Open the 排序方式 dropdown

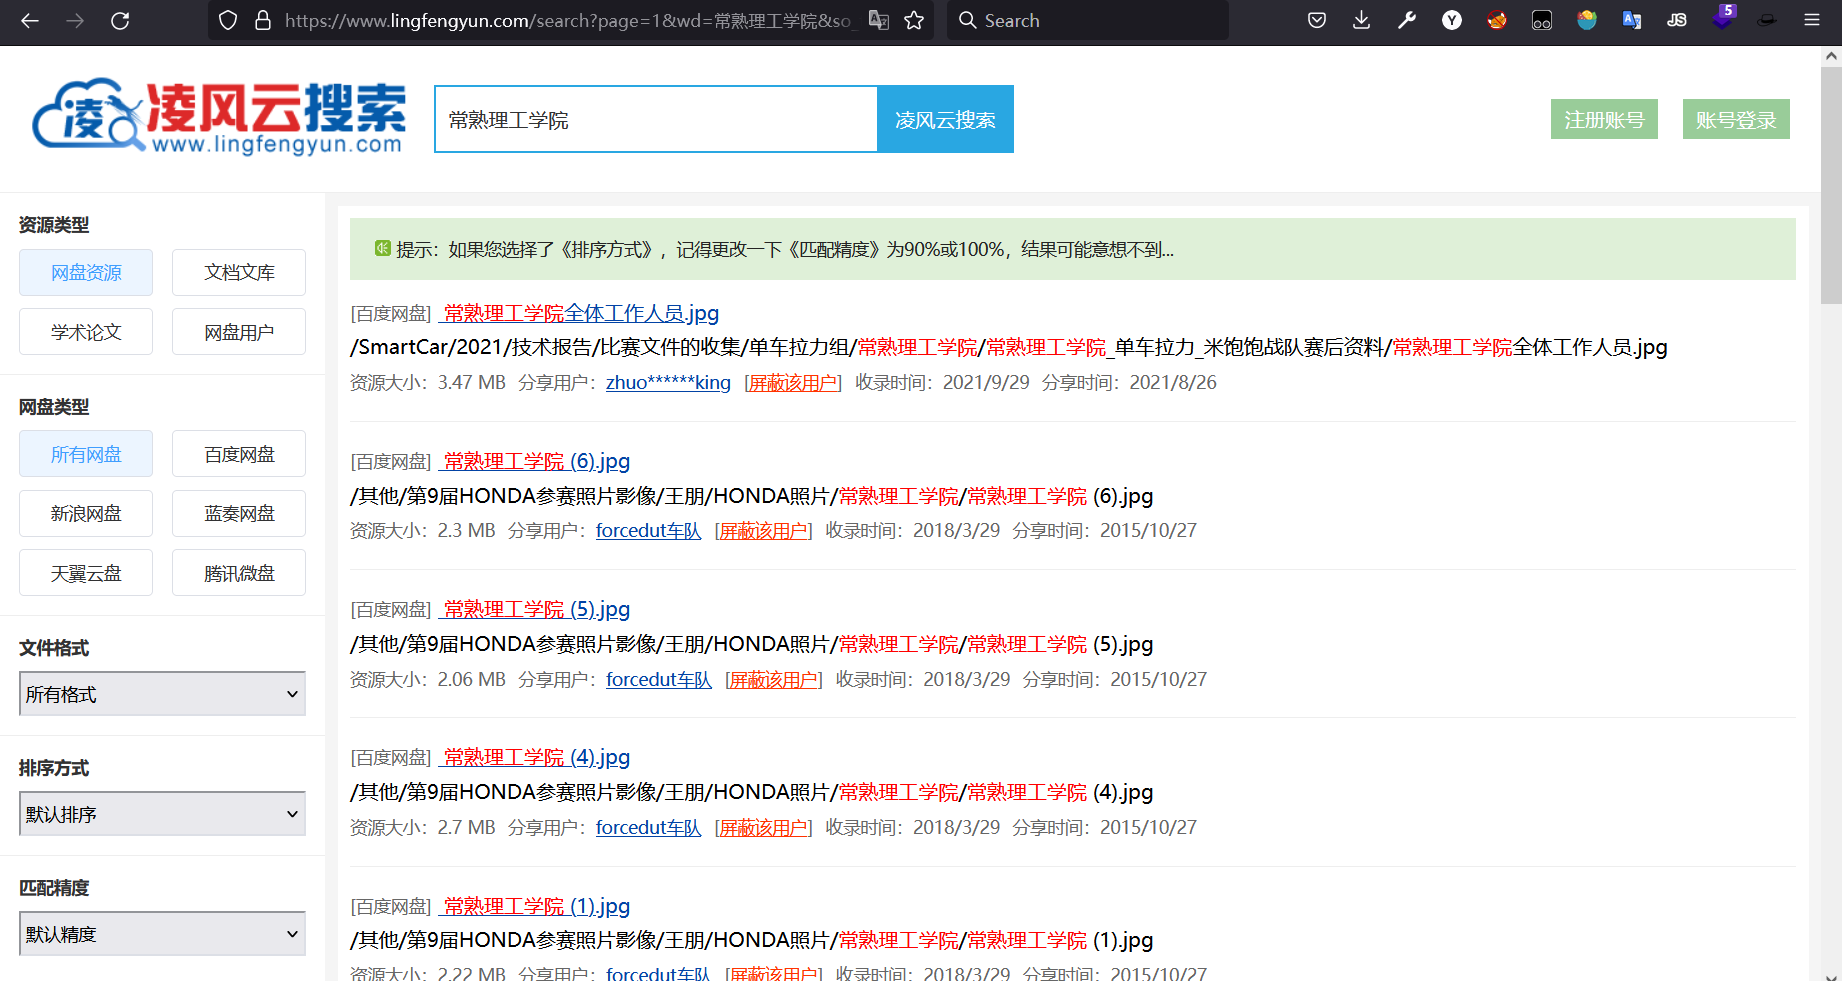[162, 814]
